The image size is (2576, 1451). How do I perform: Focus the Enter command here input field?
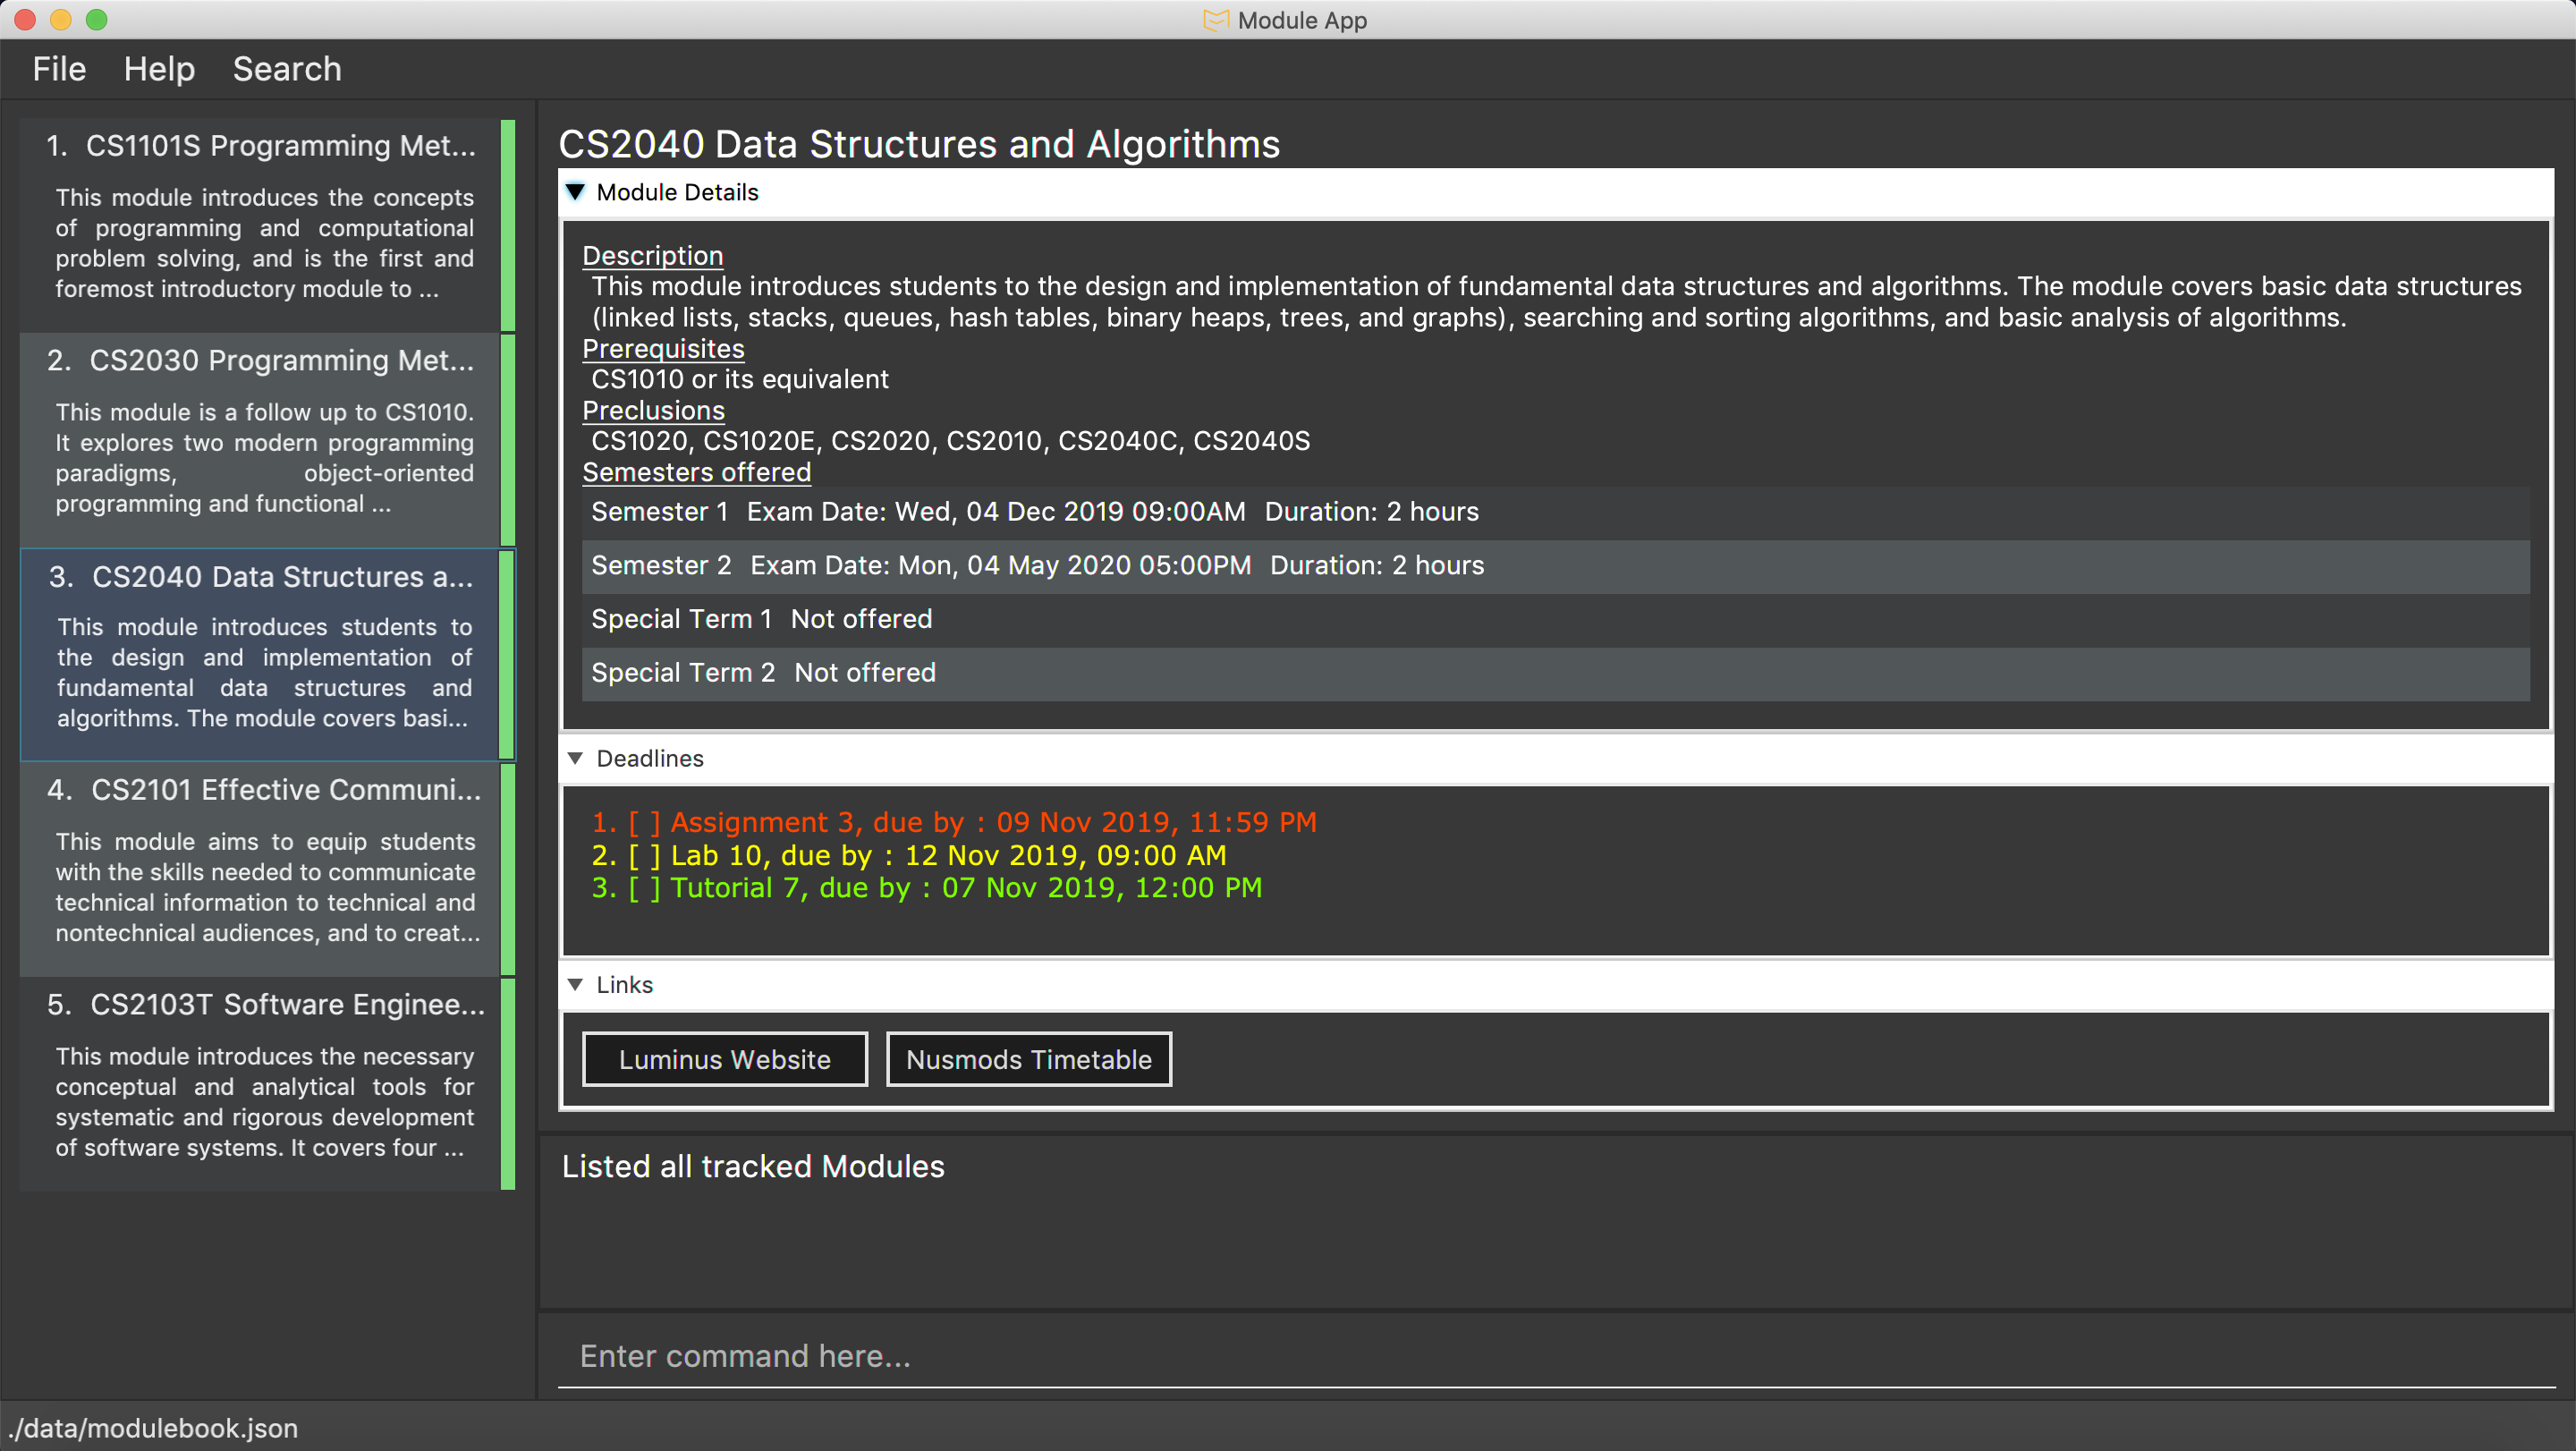(1555, 1356)
